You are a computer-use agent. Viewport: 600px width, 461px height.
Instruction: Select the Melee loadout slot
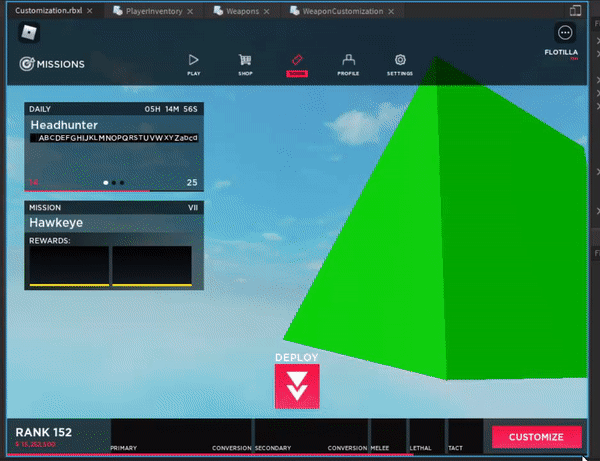pyautogui.click(x=388, y=436)
